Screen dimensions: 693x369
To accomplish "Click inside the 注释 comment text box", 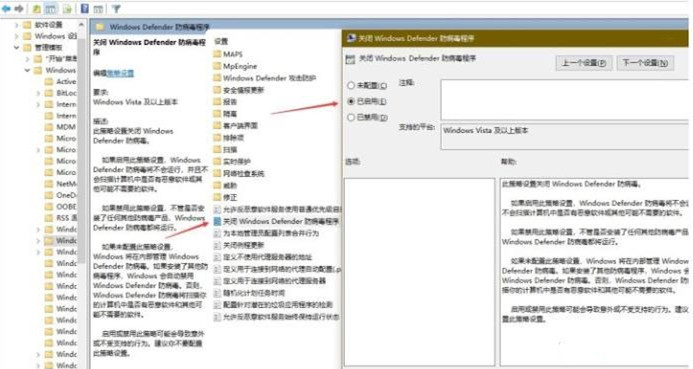I will coord(564,100).
